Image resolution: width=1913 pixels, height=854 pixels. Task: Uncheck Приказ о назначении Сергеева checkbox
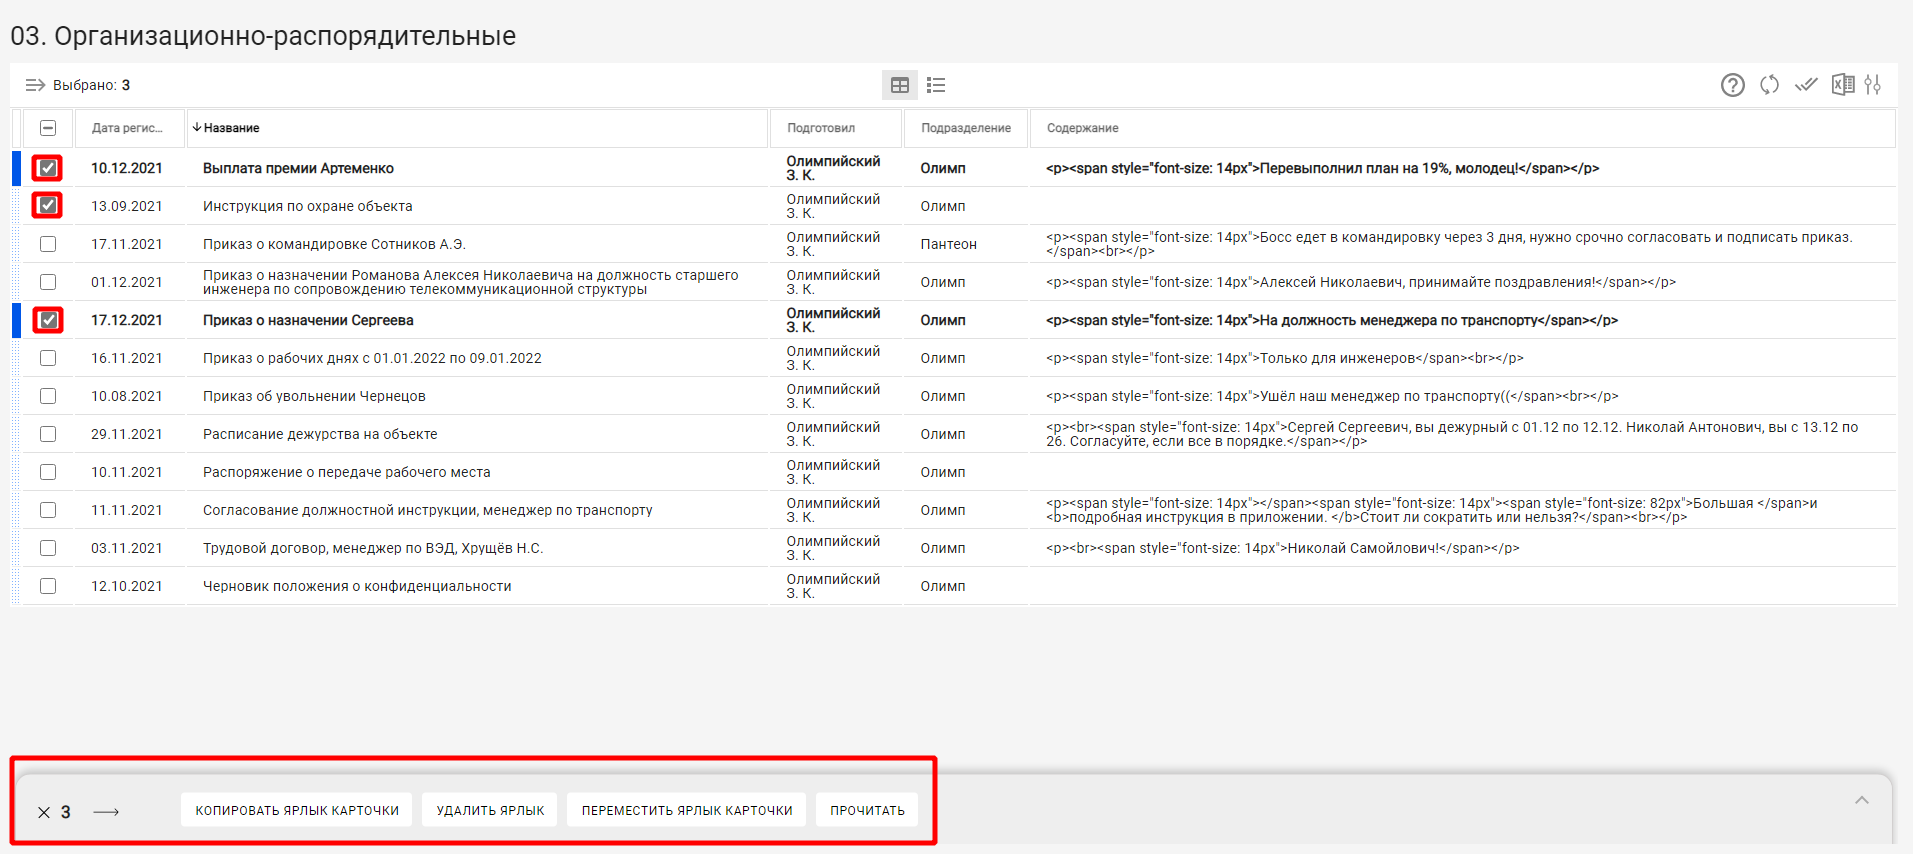click(x=48, y=320)
